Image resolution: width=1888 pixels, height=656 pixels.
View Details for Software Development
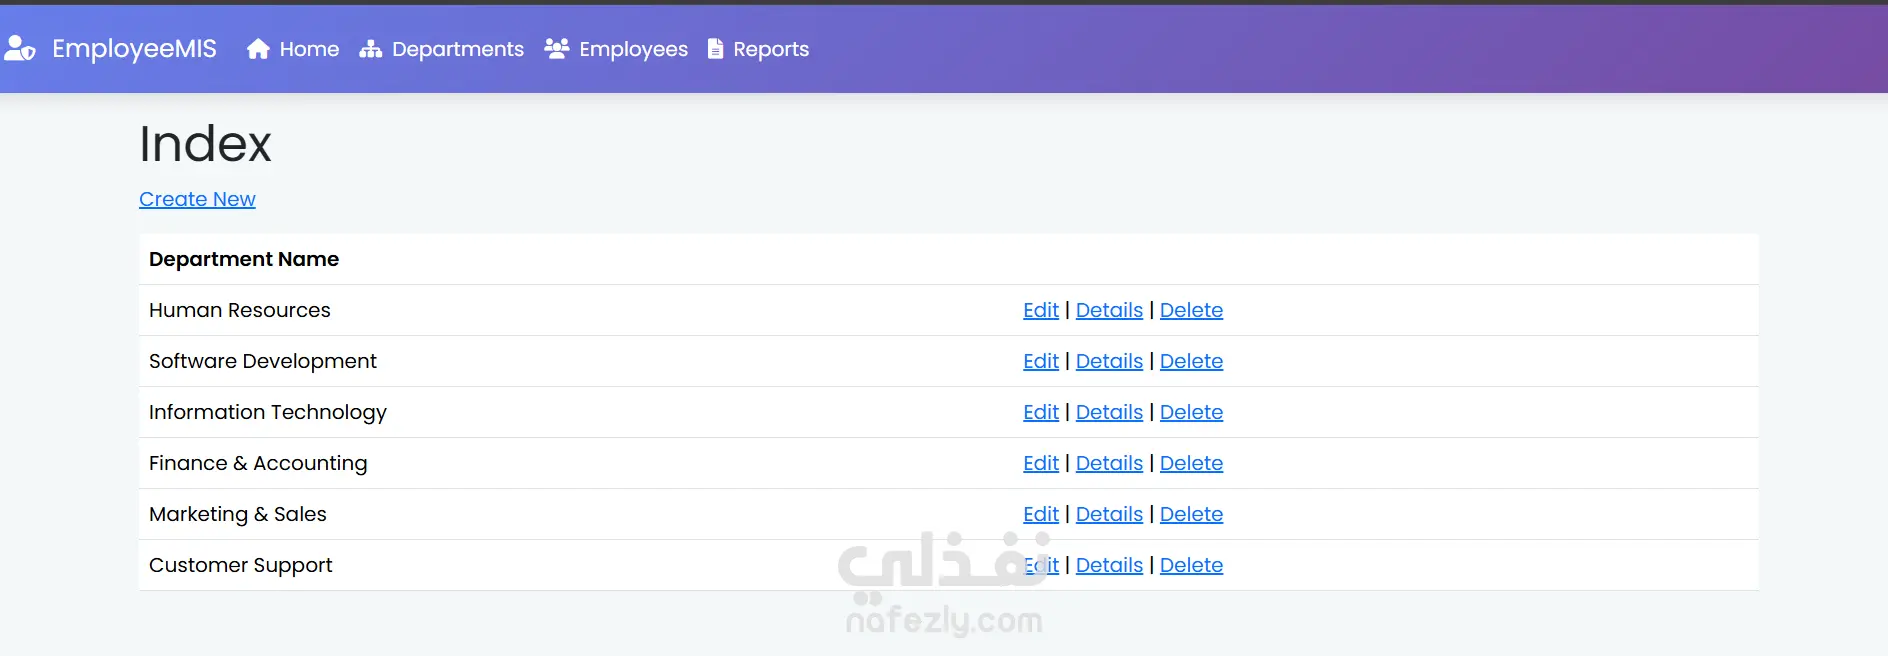(1109, 361)
